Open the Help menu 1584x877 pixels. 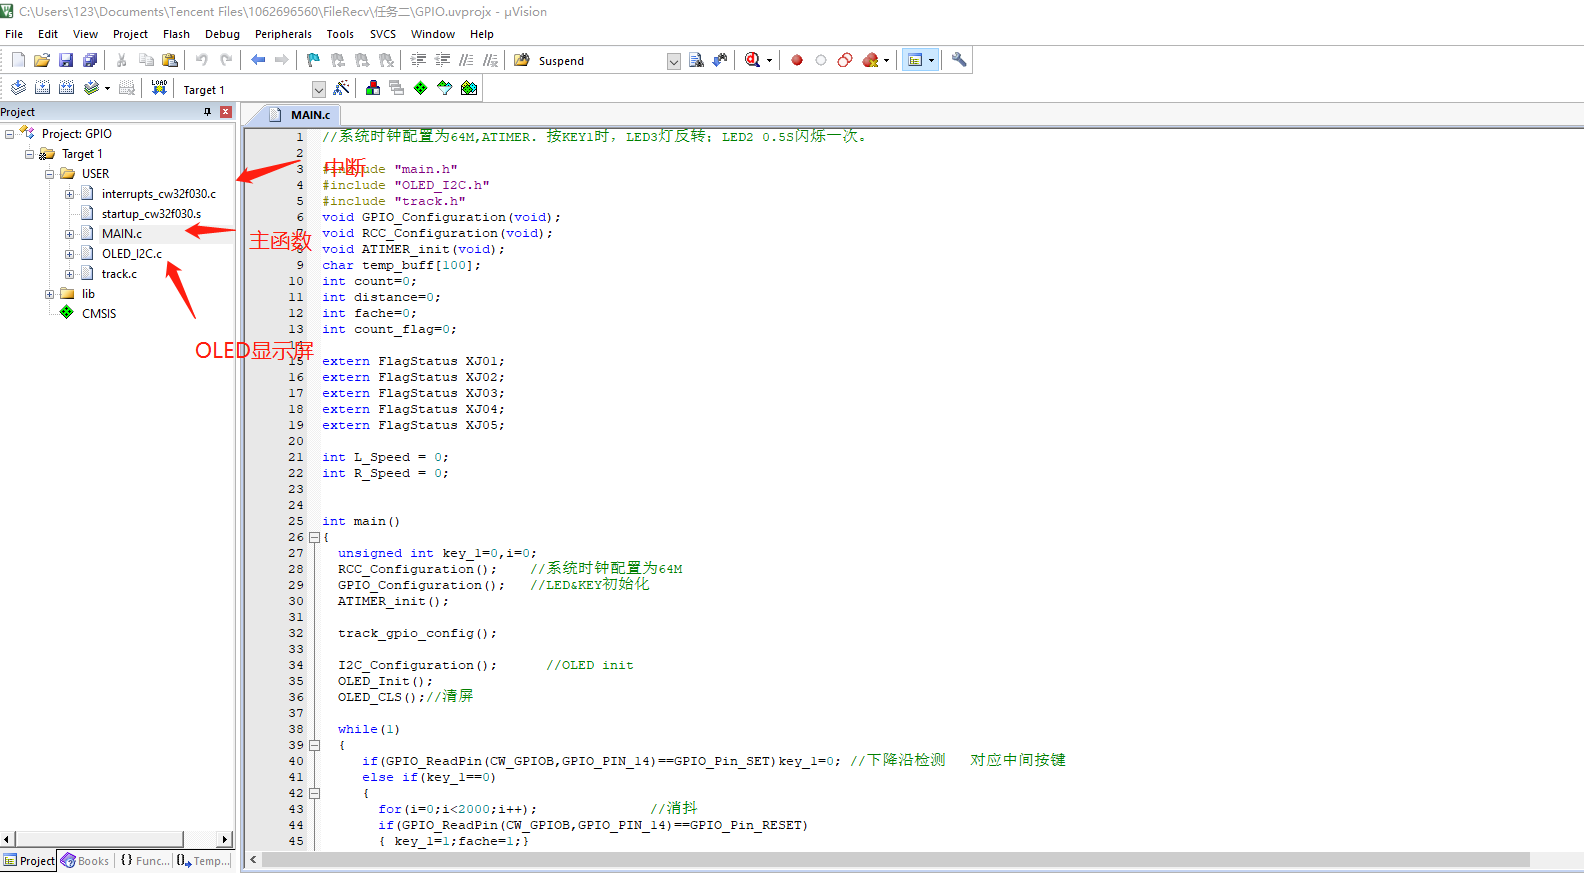pos(482,34)
